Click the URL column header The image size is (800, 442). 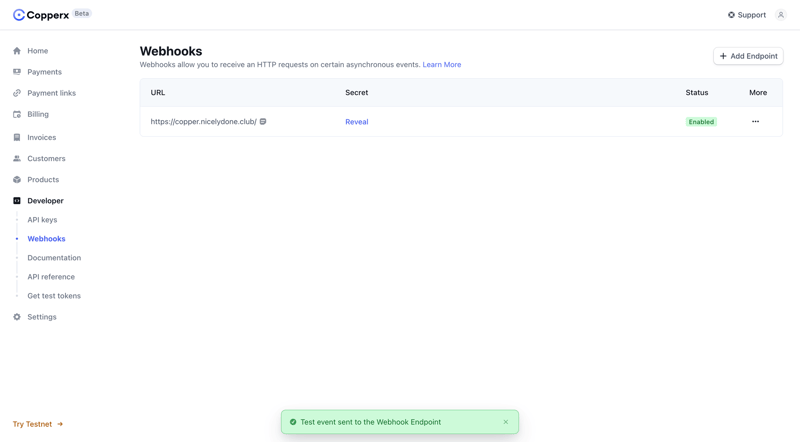pyautogui.click(x=158, y=92)
